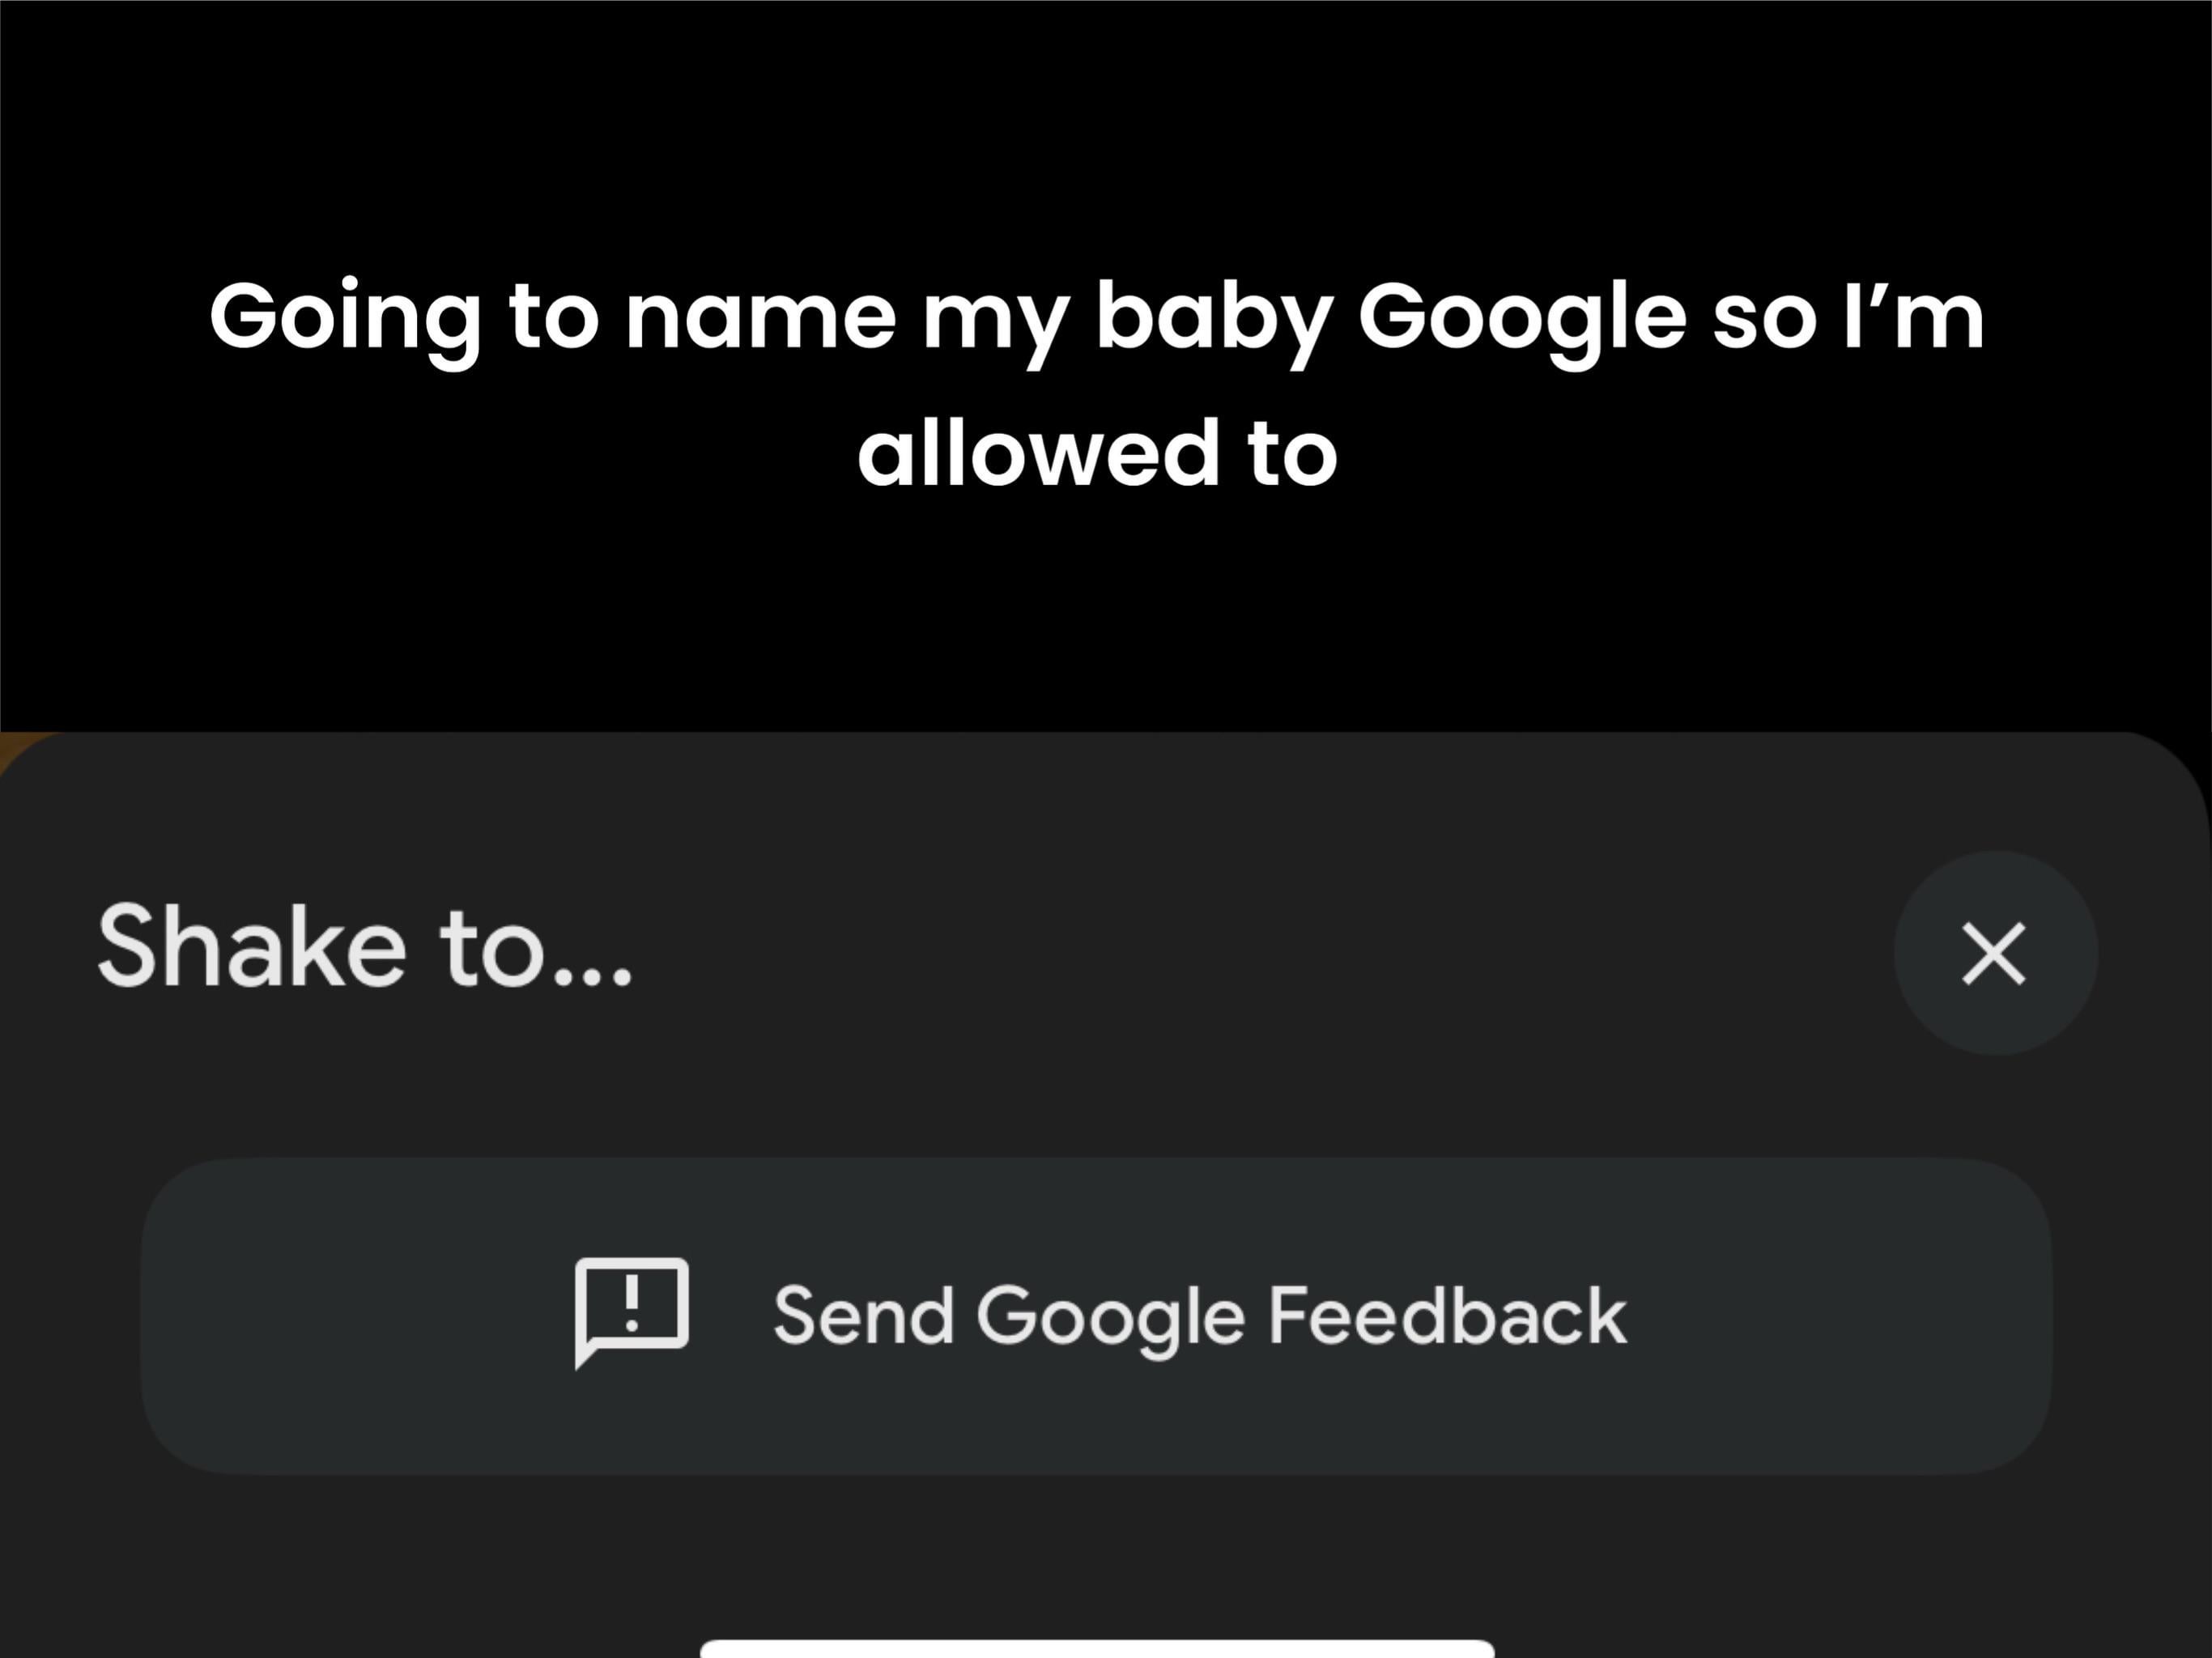Click the exclamation mark inside the feedback icon
The width and height of the screenshot is (2212, 1658).
(x=632, y=1302)
